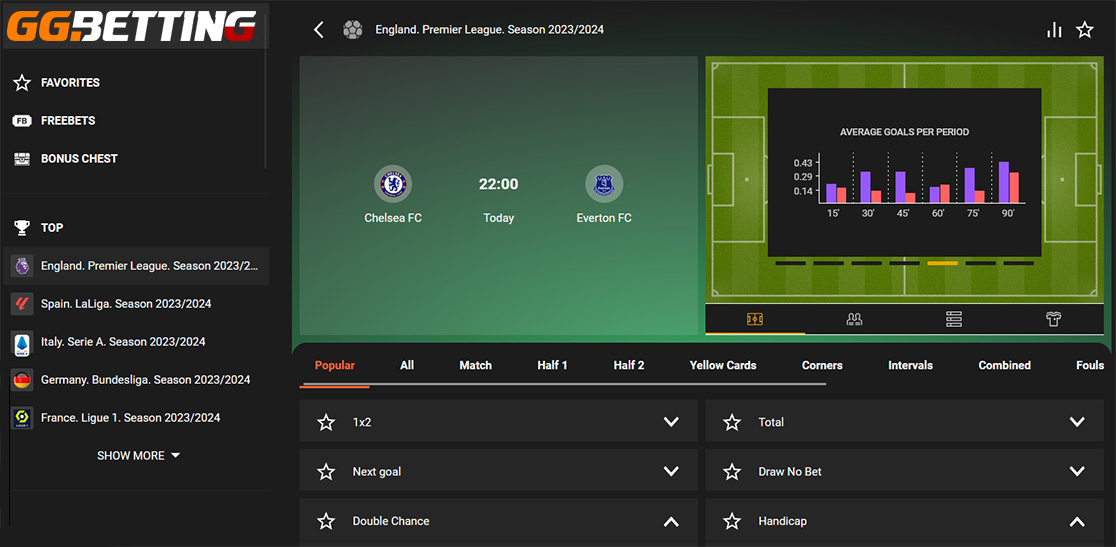The height and width of the screenshot is (547, 1116).
Task: Expand the list with Show More
Action: click(x=139, y=456)
